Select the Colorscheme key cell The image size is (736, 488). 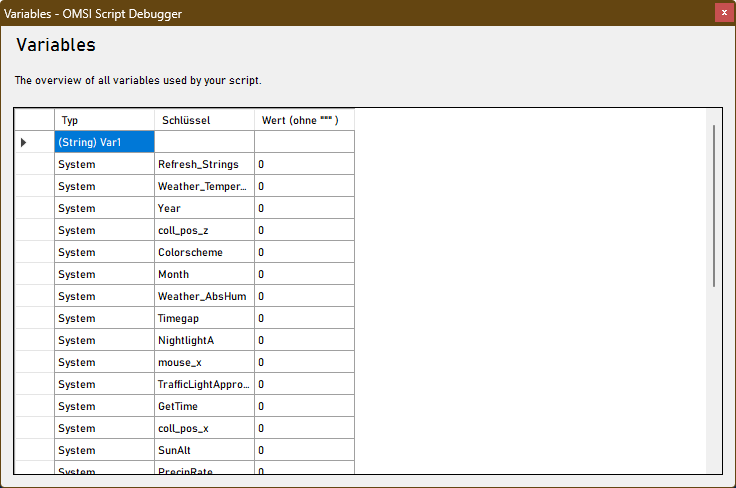point(204,253)
